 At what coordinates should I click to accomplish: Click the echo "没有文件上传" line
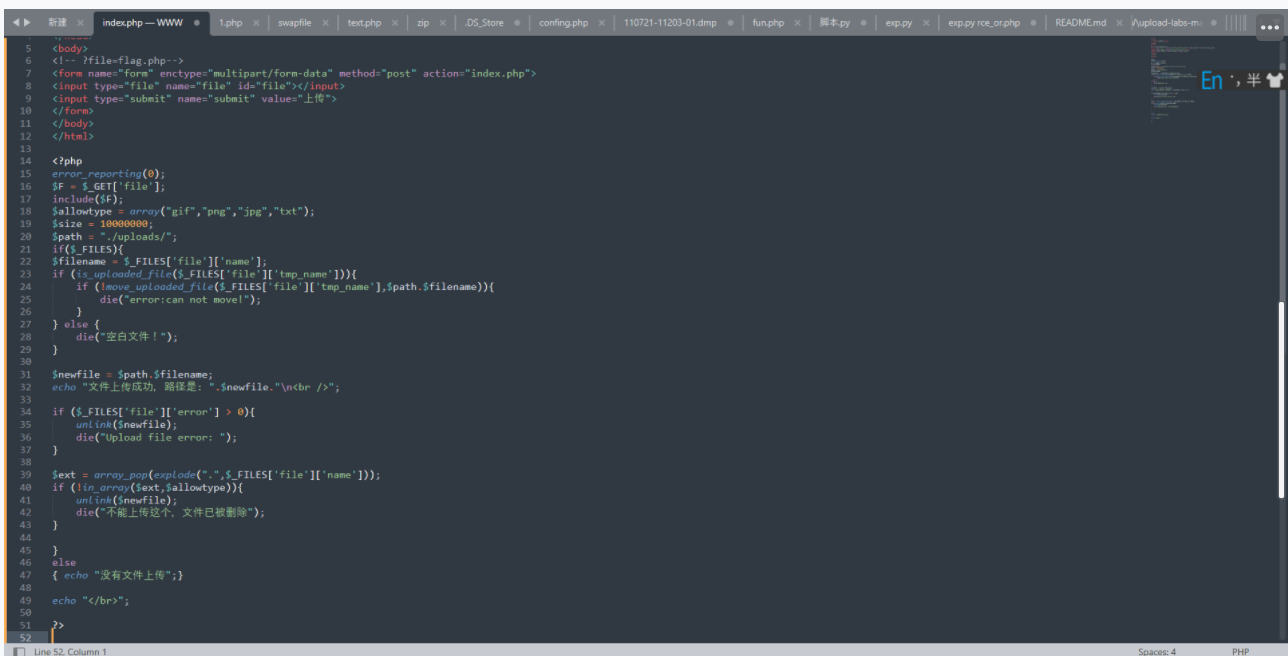click(x=118, y=575)
